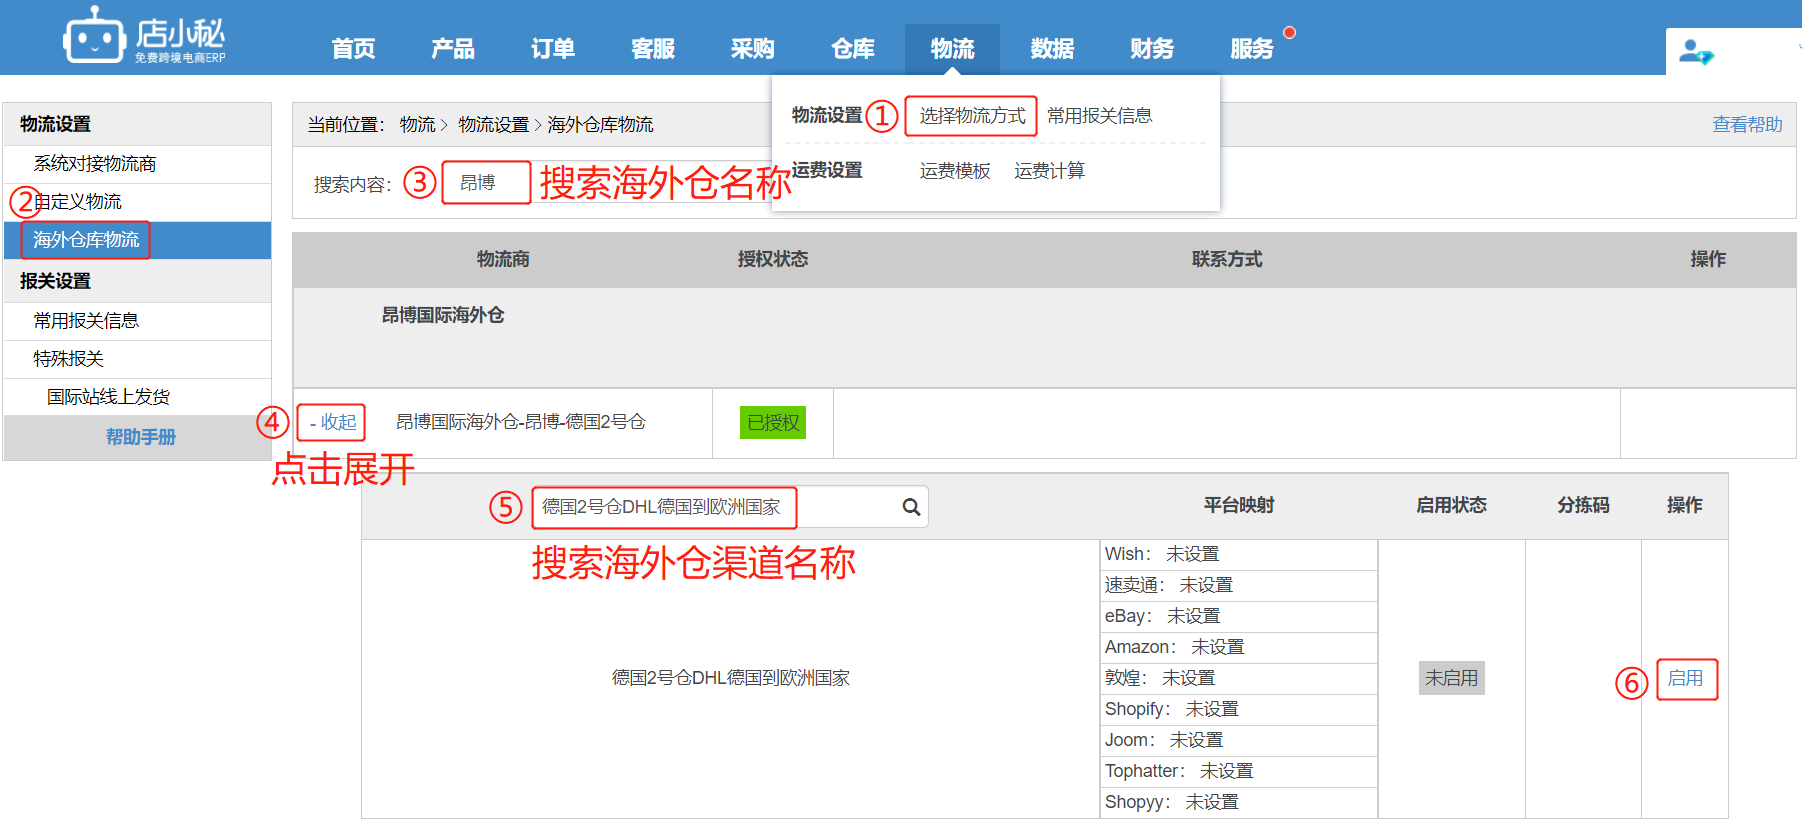Collapse the row with 收起
The height and width of the screenshot is (824, 1802).
pos(332,423)
